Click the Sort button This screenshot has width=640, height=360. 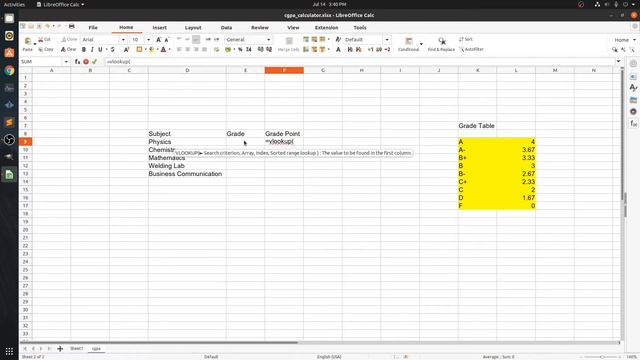[x=466, y=40]
